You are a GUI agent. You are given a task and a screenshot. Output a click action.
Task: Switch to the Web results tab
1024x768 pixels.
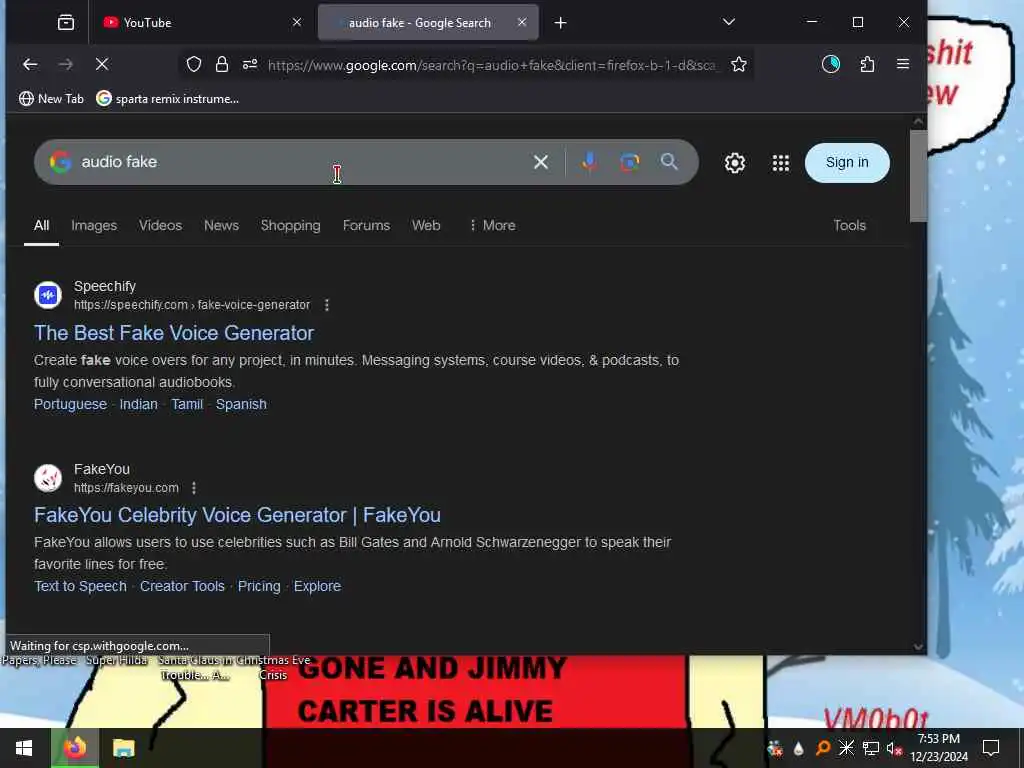[426, 225]
